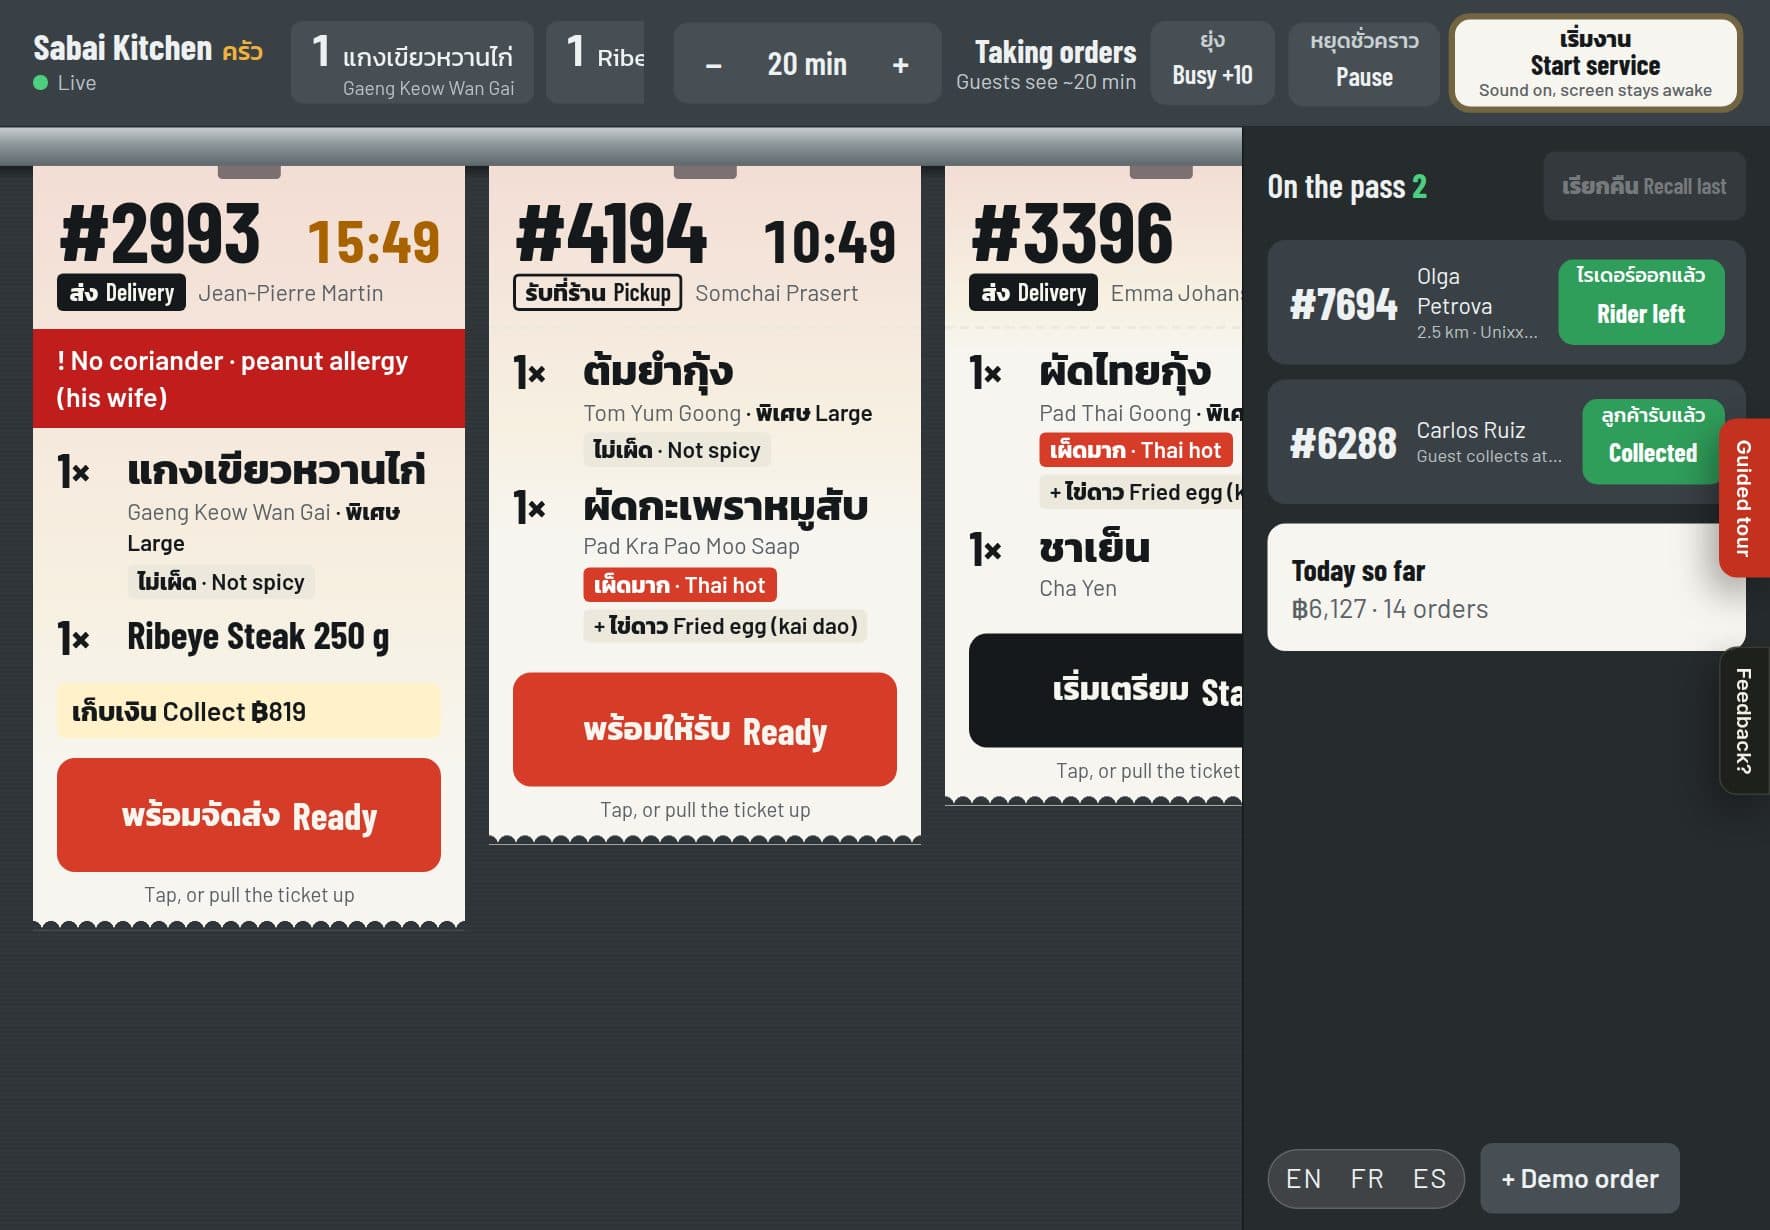Click the Delivery badge on order #3396
Image resolution: width=1770 pixels, height=1230 pixels.
(1033, 292)
